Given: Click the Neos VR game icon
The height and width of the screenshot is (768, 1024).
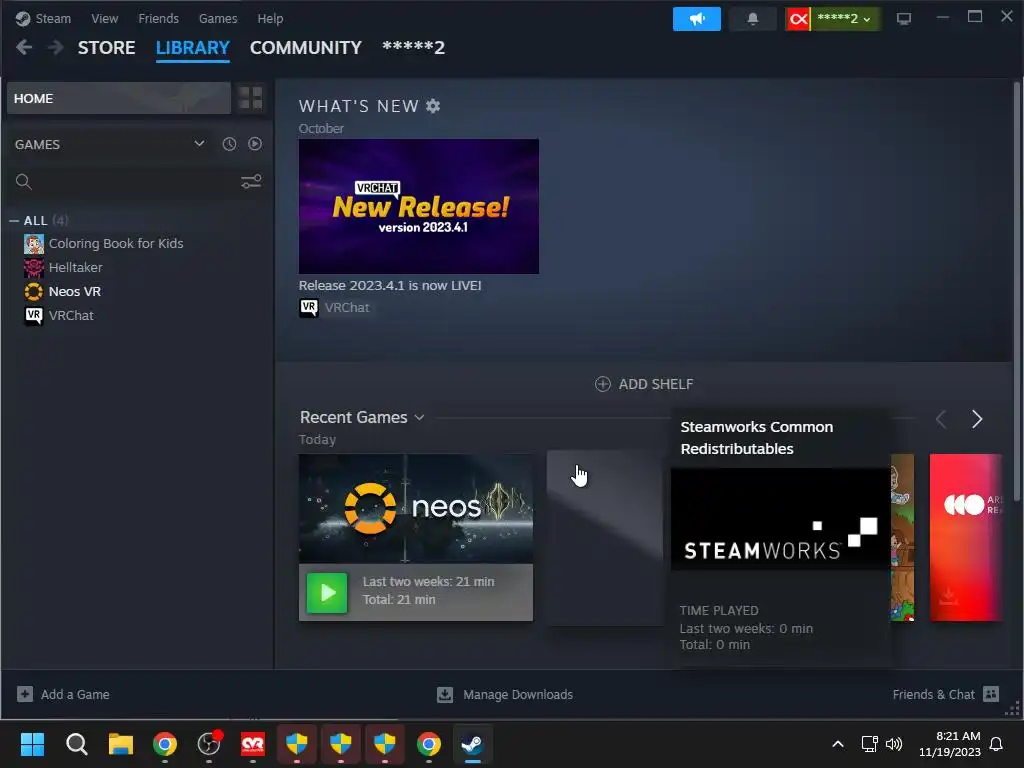Looking at the screenshot, I should point(34,291).
